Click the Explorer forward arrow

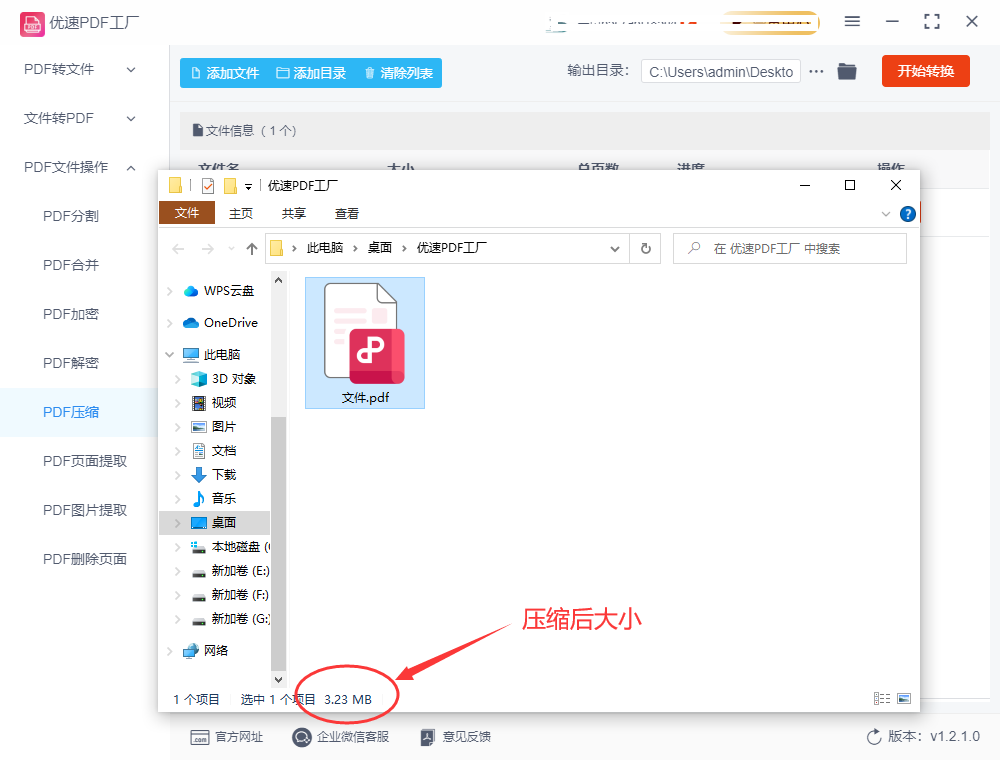tap(207, 249)
